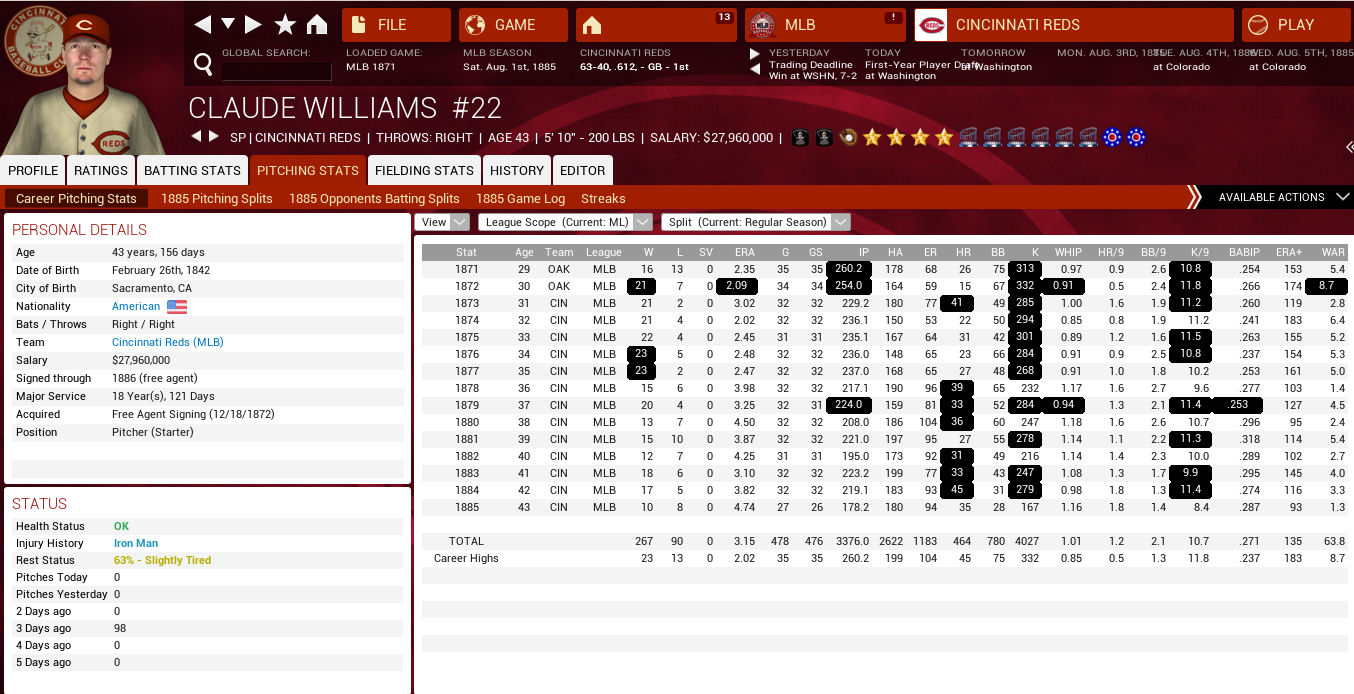The height and width of the screenshot is (694, 1354).
Task: Sort the table by ERA column header
Action: (x=744, y=252)
